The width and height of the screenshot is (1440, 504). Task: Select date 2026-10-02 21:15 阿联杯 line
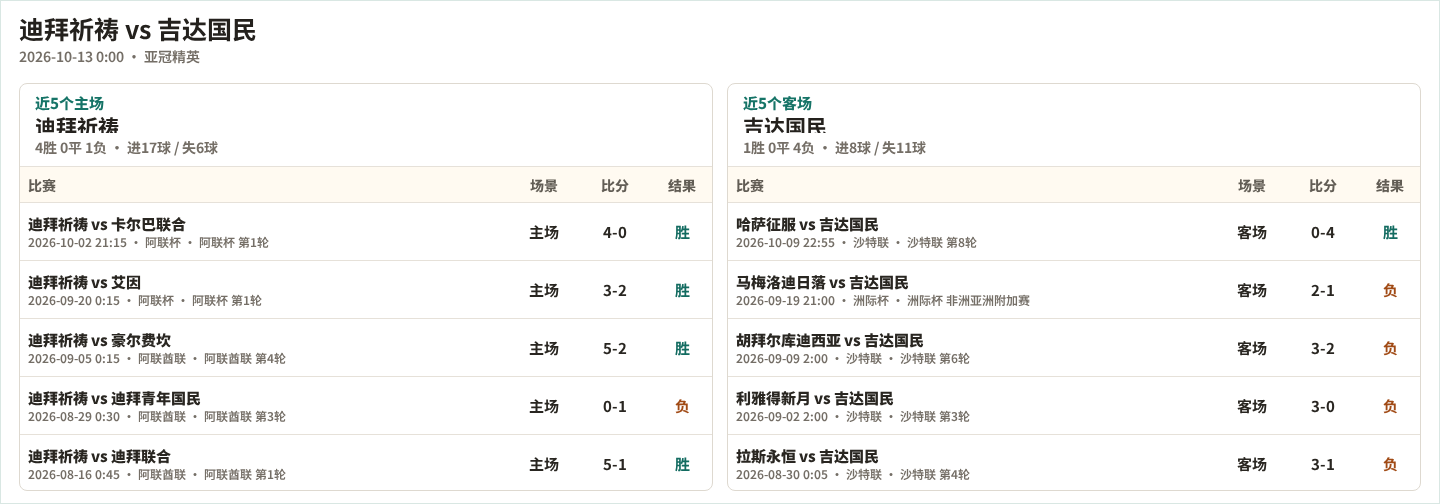(x=148, y=243)
